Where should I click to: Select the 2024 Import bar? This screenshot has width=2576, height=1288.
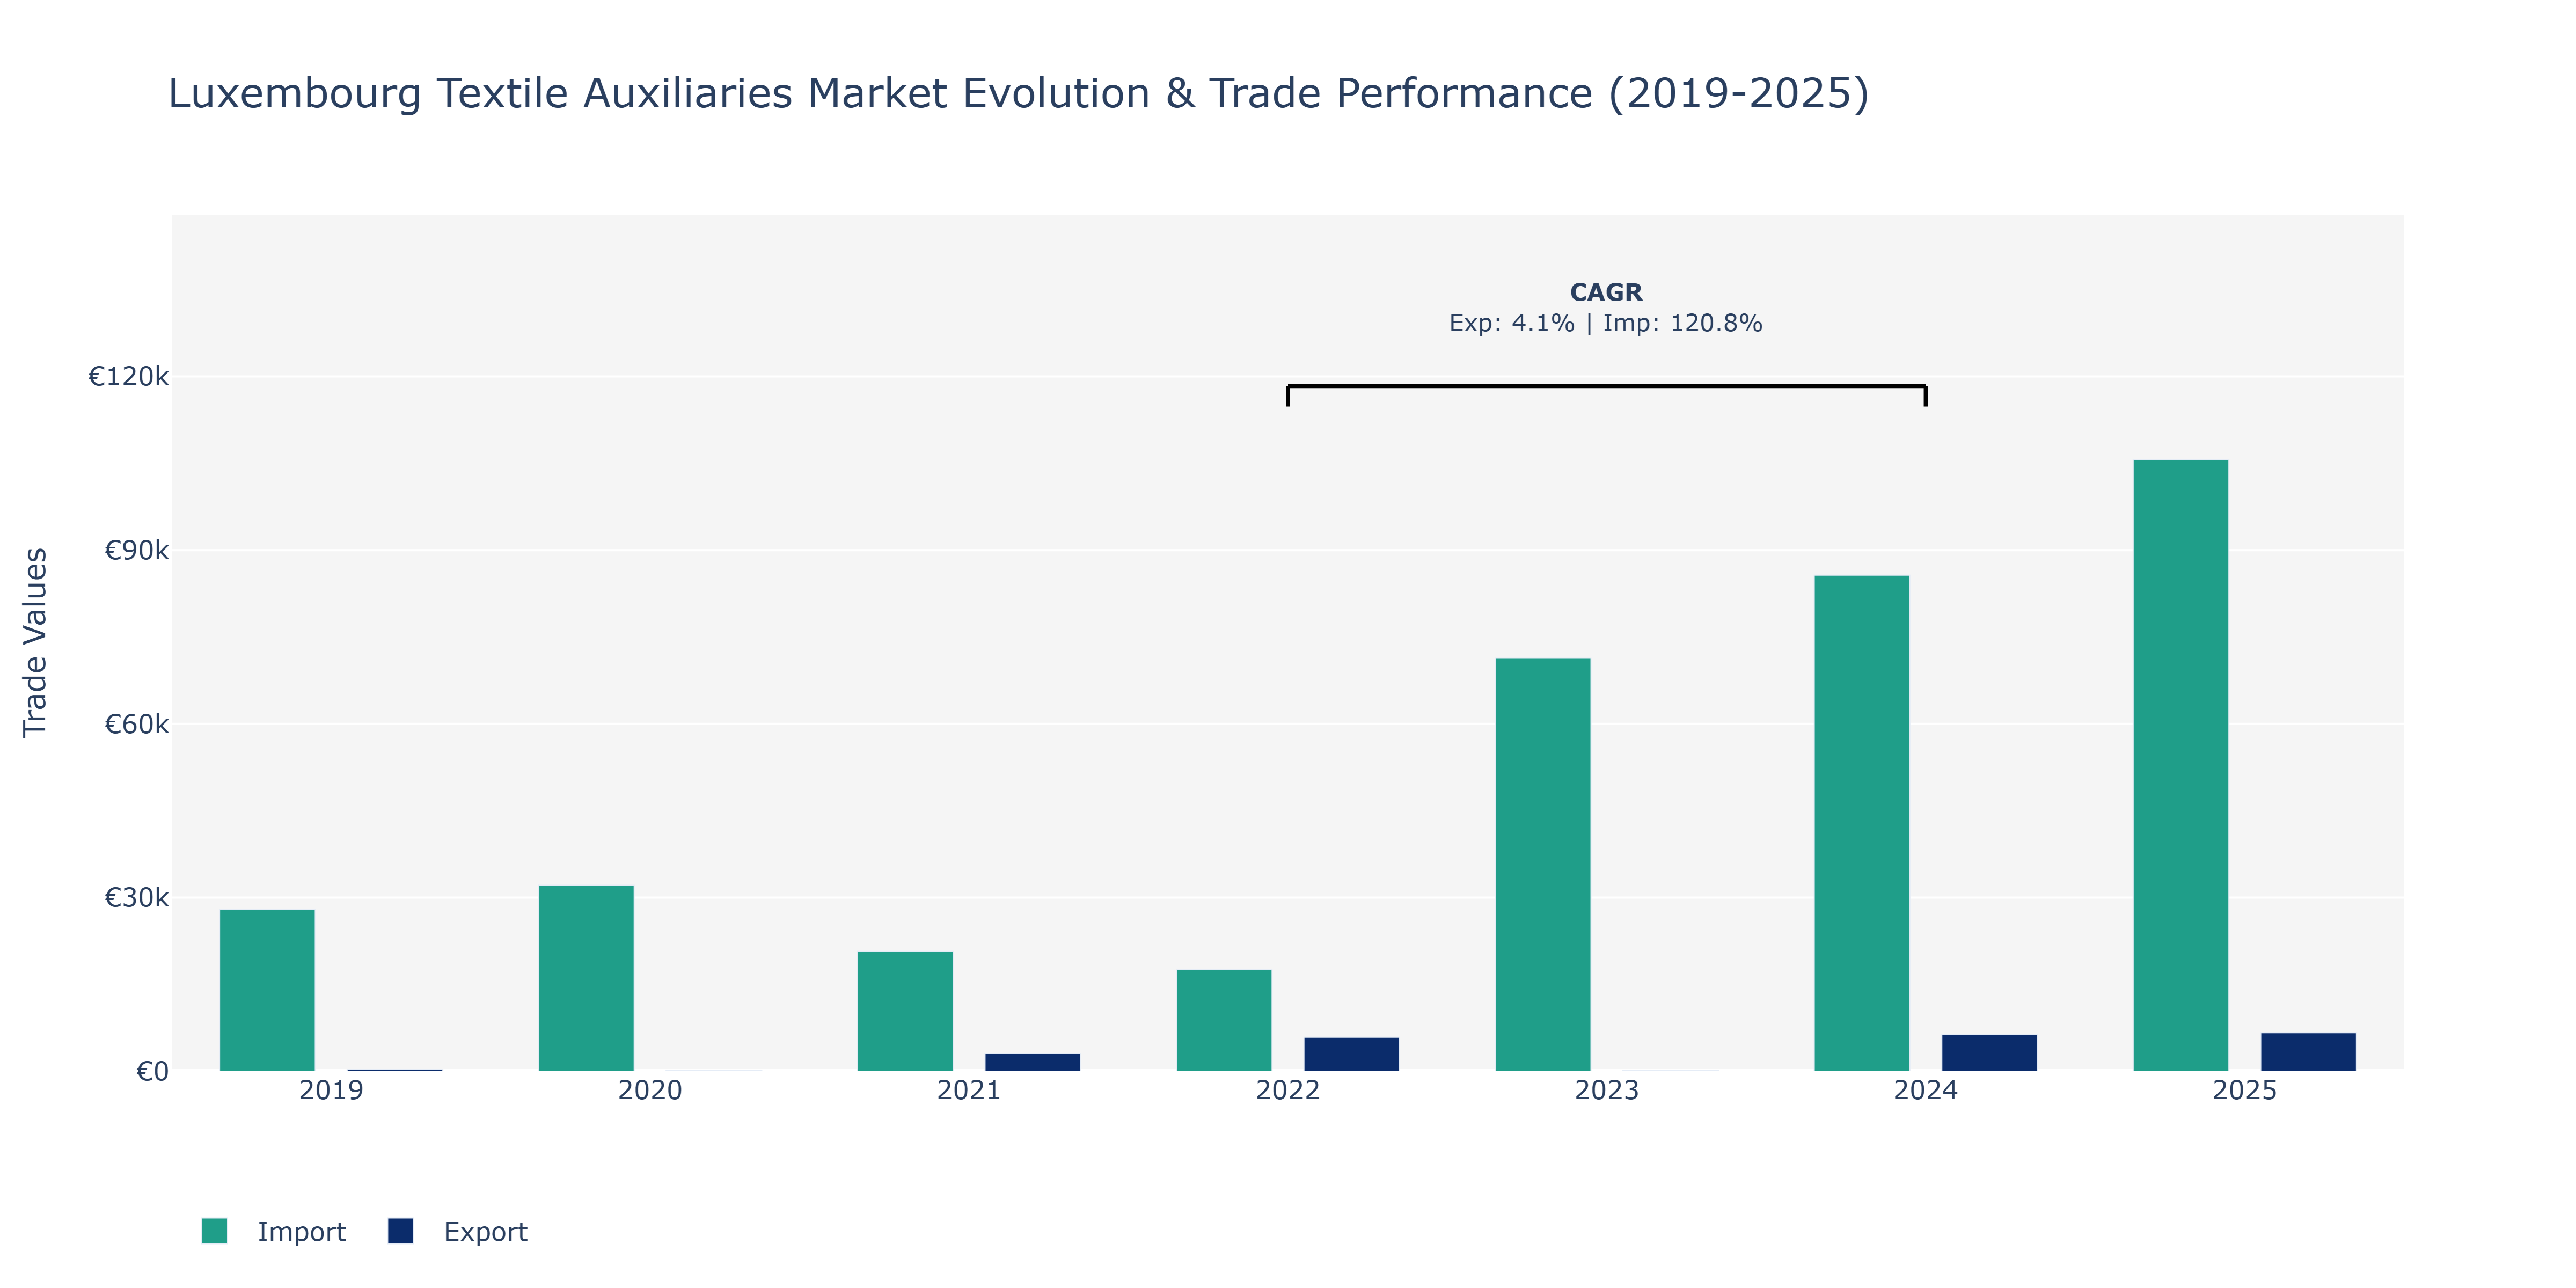point(1862,823)
